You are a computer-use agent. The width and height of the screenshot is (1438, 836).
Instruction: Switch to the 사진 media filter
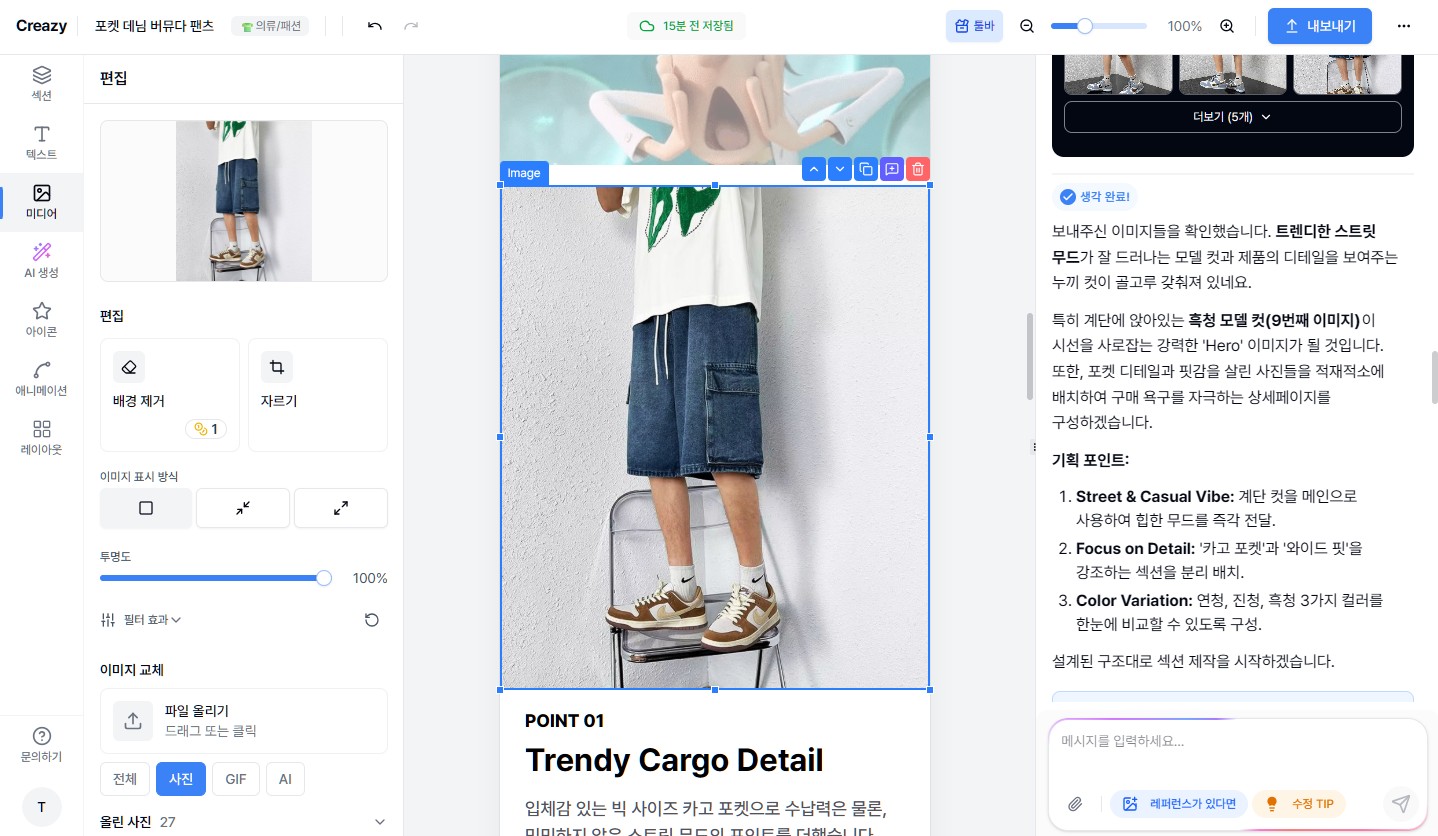pyautogui.click(x=181, y=778)
